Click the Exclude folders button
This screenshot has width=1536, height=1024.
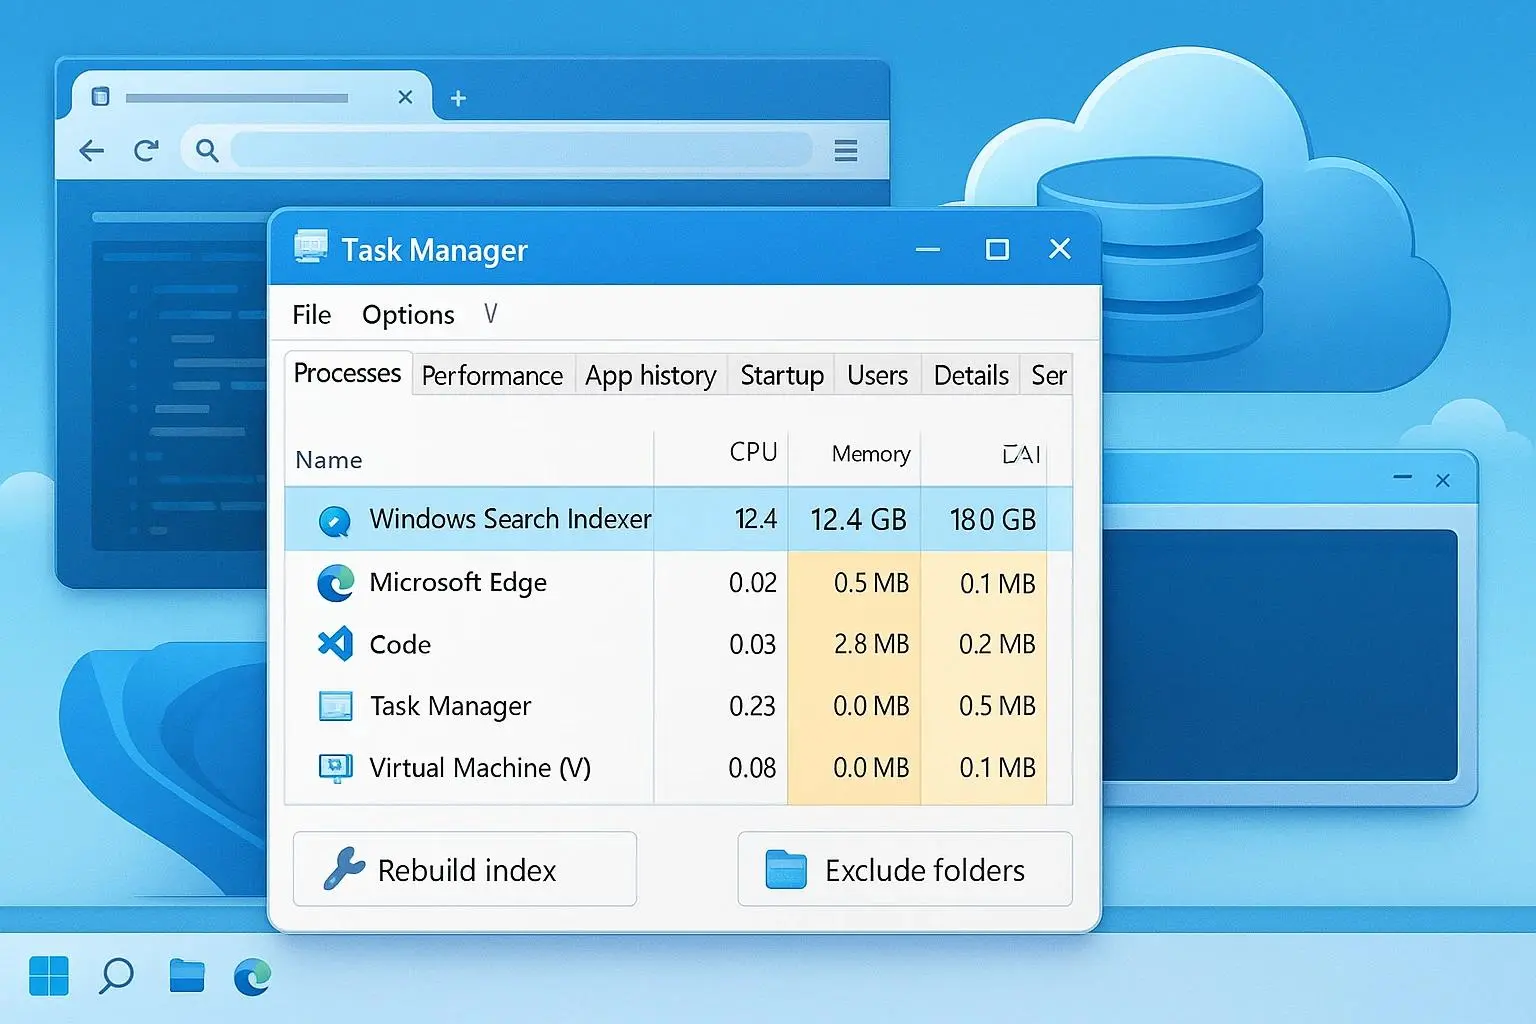click(x=905, y=869)
